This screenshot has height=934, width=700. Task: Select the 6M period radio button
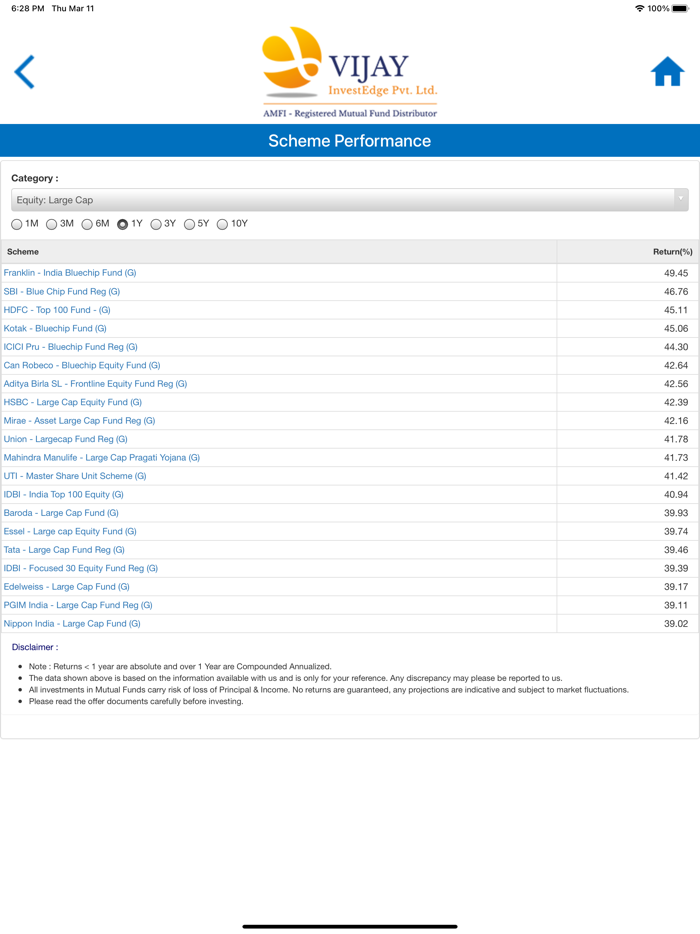[87, 224]
